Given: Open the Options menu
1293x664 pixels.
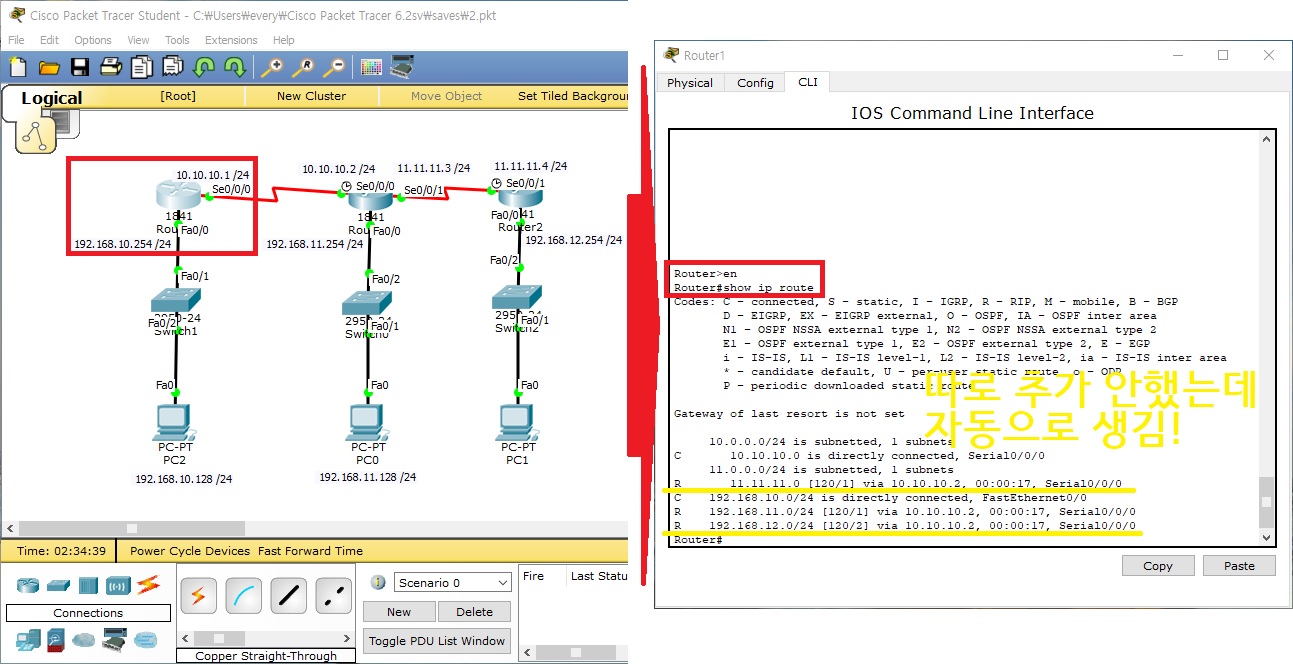Looking at the screenshot, I should point(93,40).
